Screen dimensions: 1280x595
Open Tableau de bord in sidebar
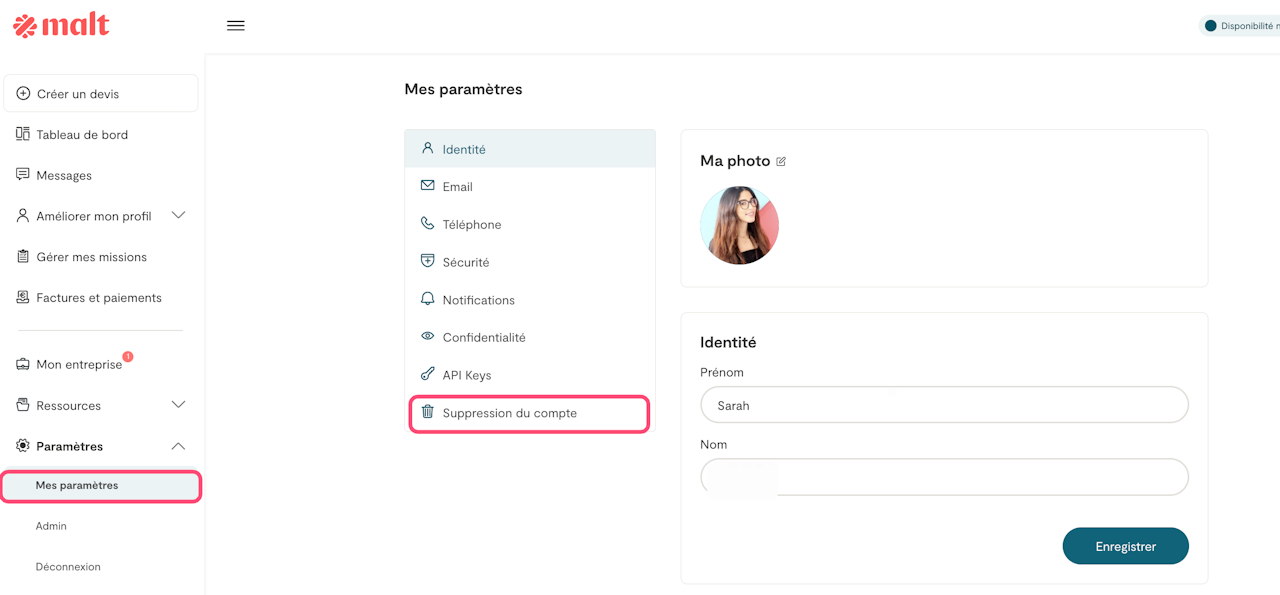click(x=82, y=134)
